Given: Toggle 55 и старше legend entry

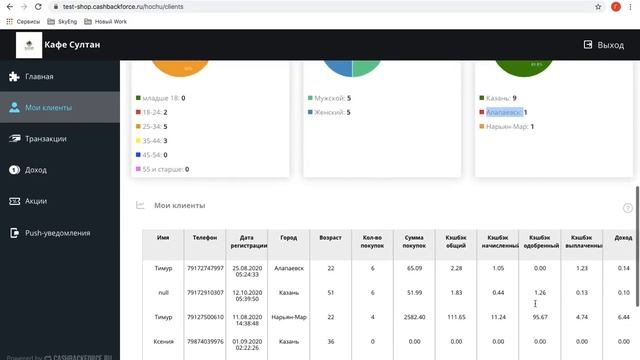Looking at the screenshot, I should click(162, 169).
